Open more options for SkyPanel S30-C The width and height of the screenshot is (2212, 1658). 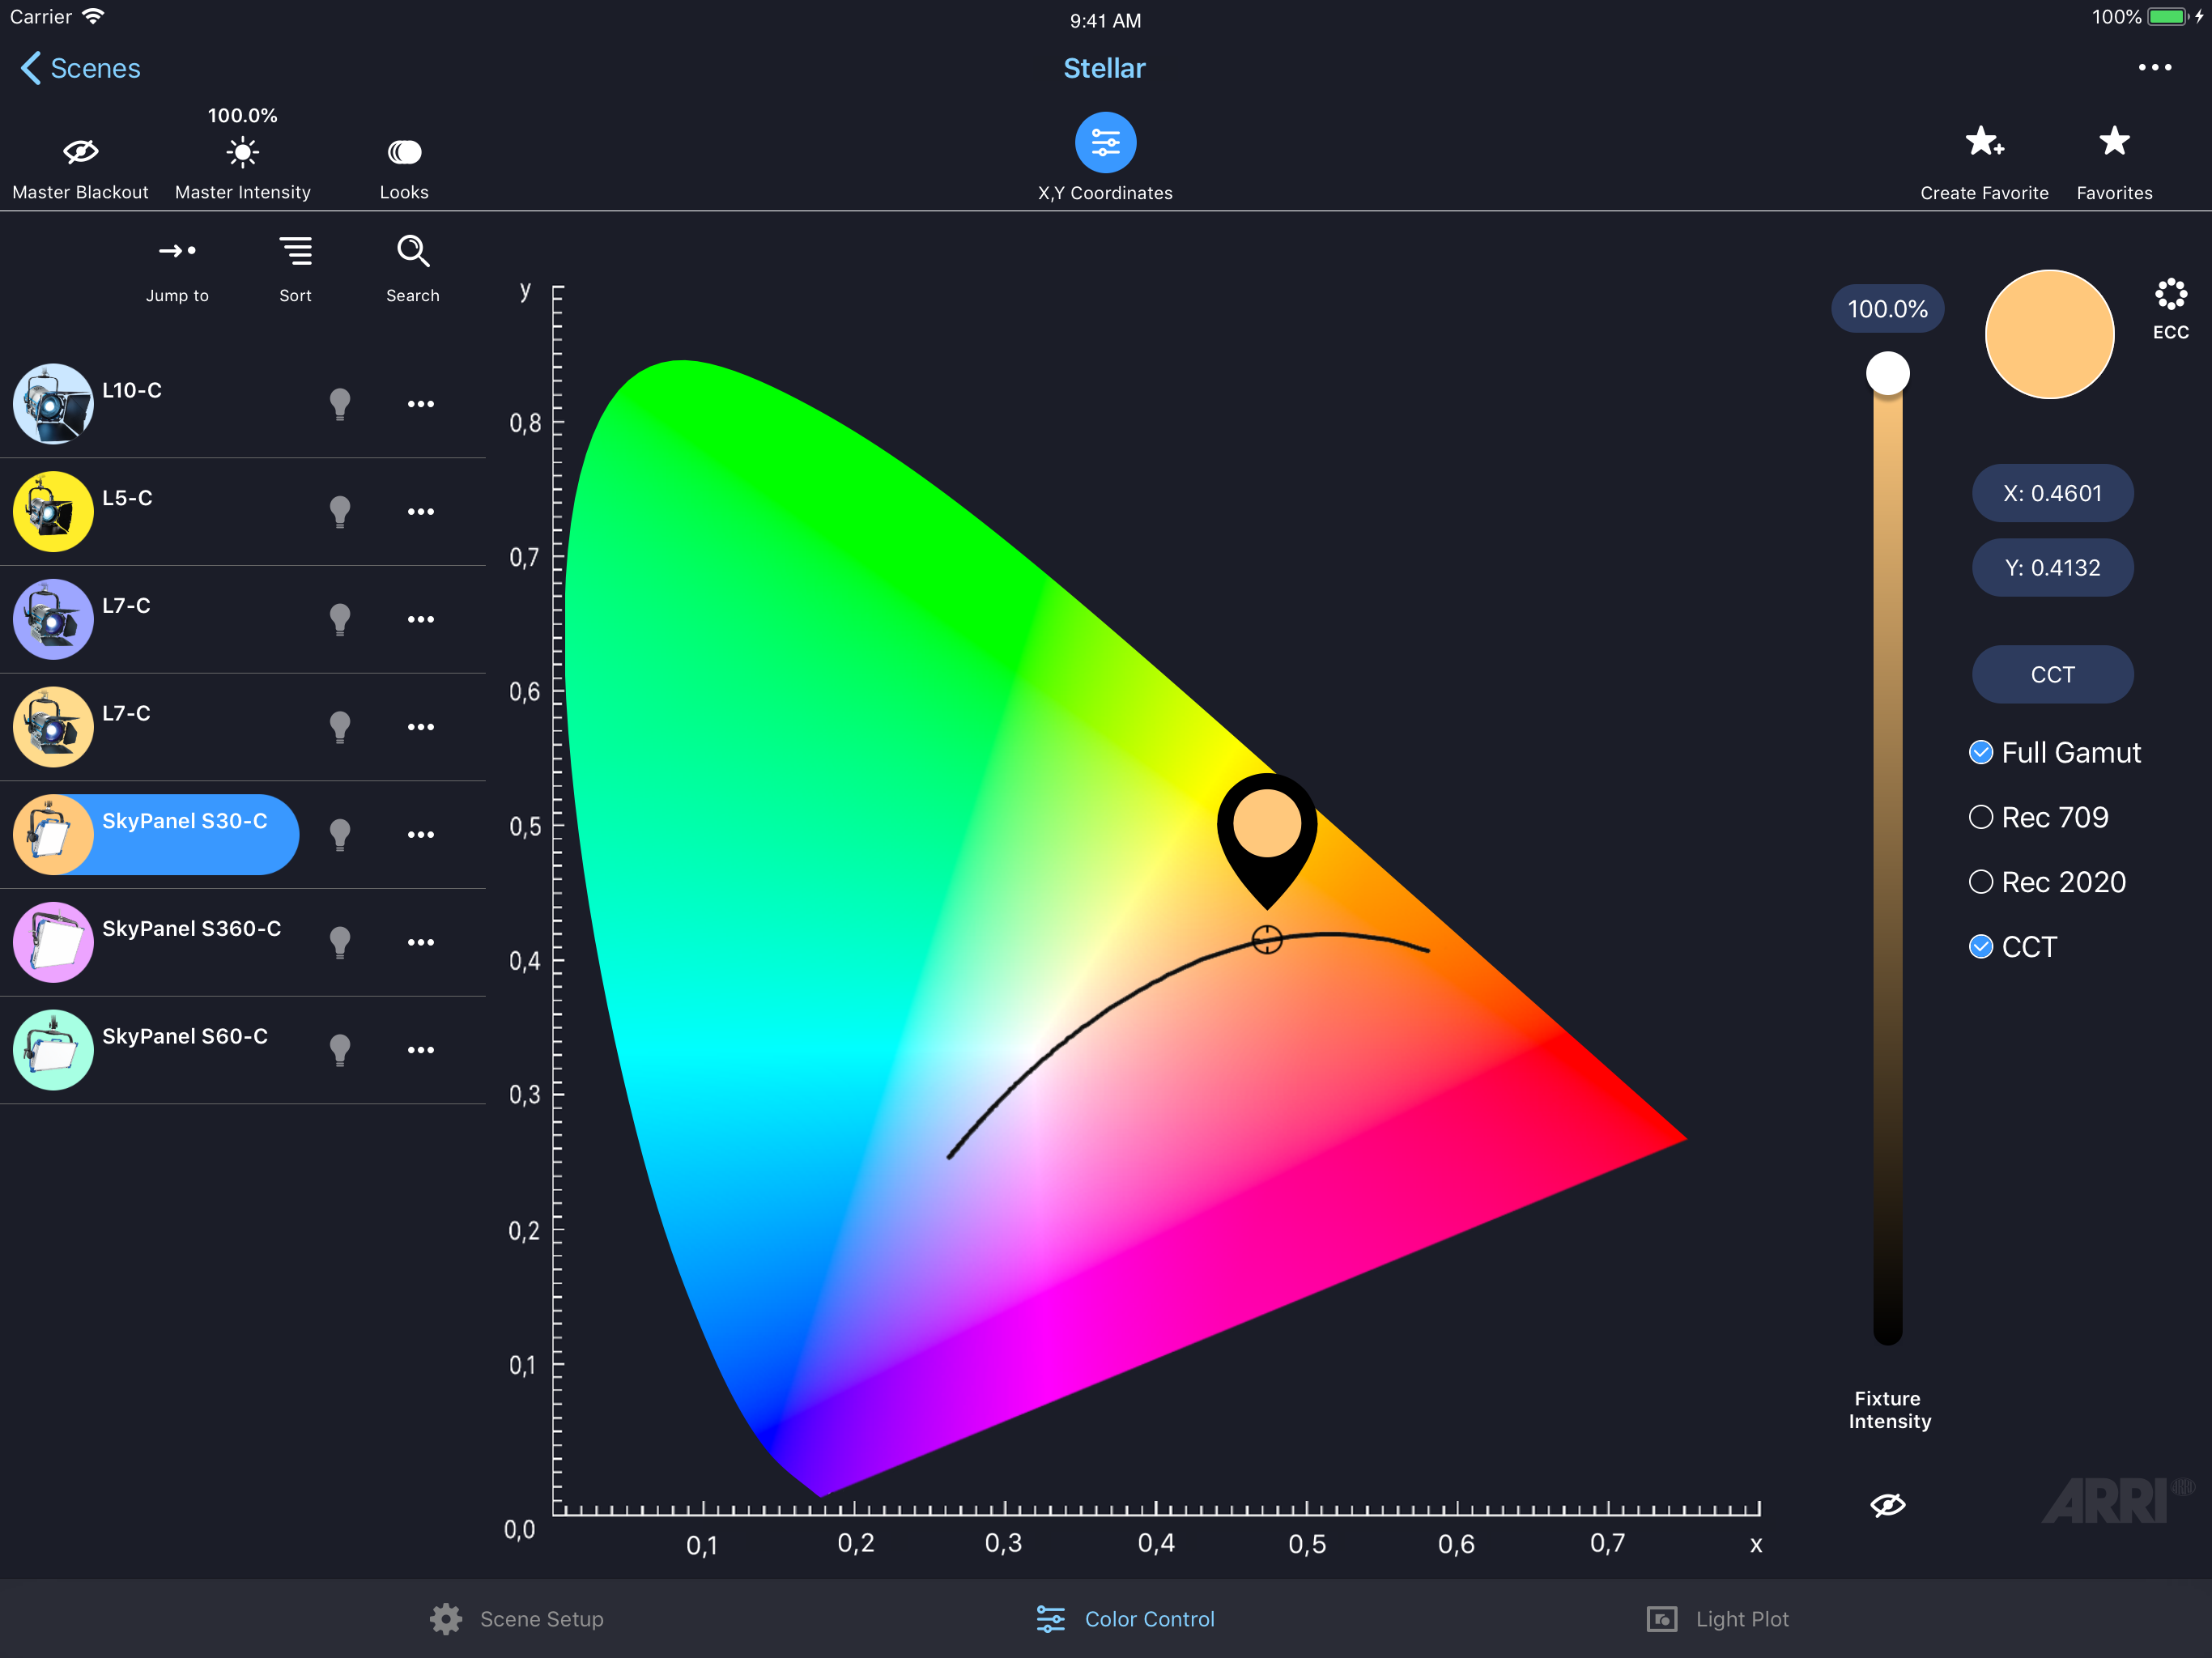(421, 835)
